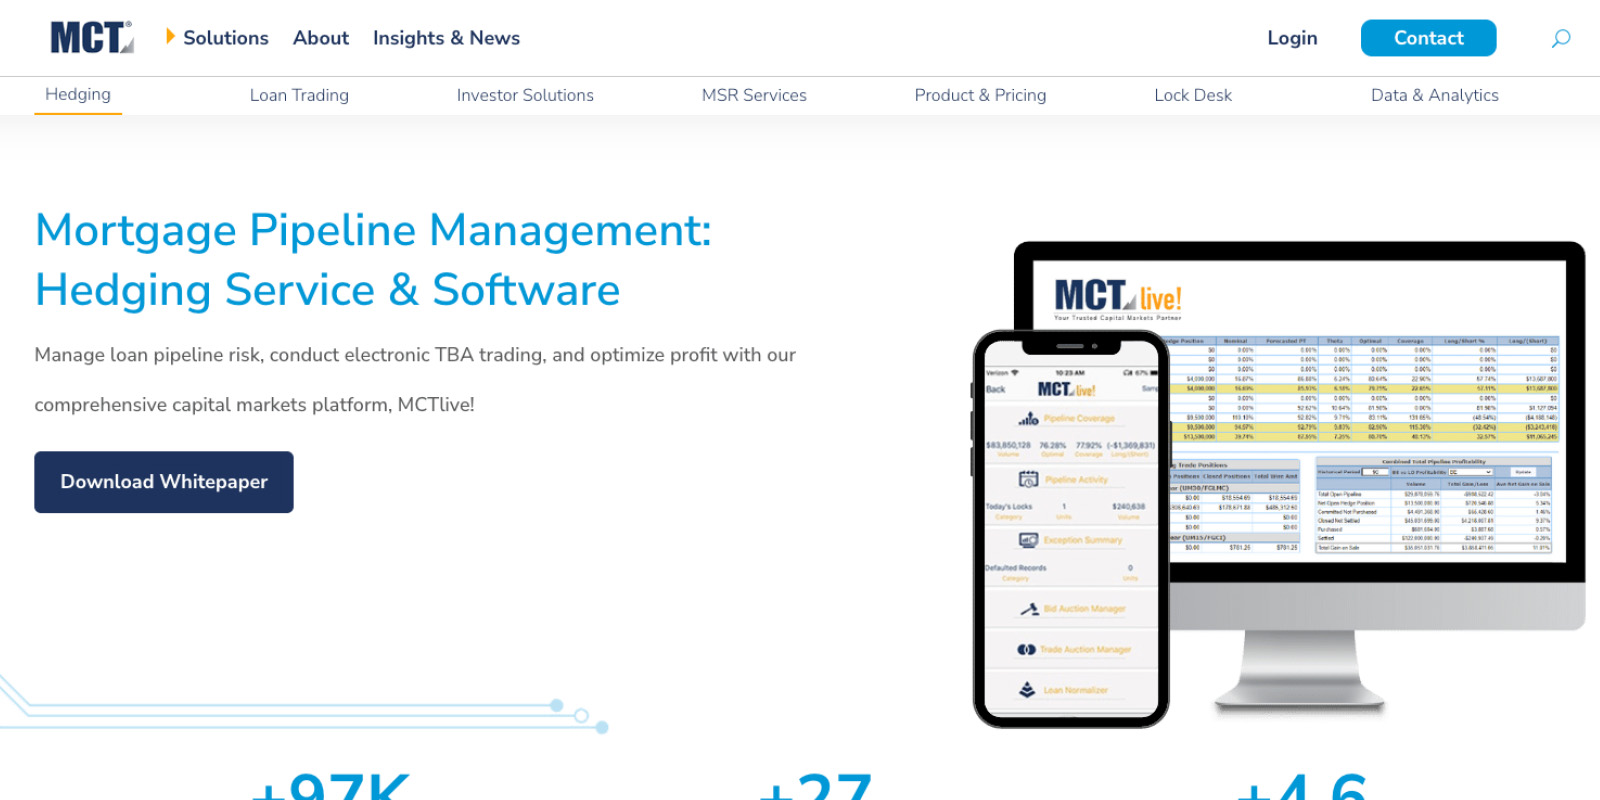
Task: Click the blue Contact button
Action: [x=1428, y=38]
